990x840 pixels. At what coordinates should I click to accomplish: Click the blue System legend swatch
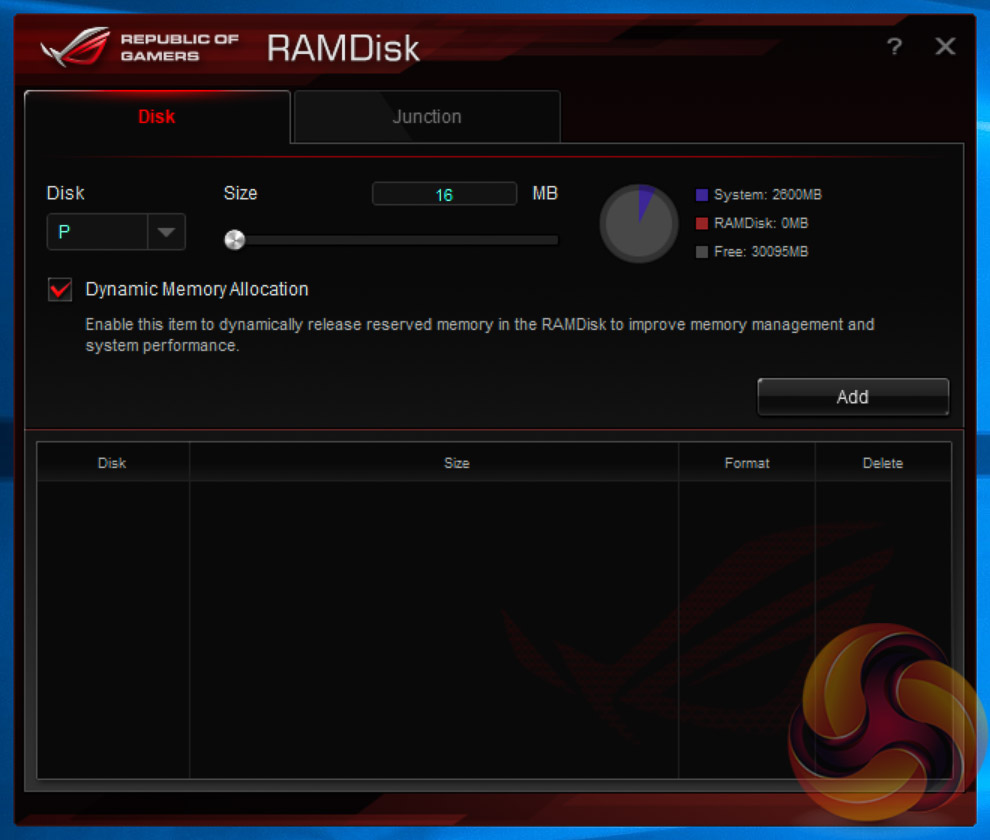click(x=701, y=195)
